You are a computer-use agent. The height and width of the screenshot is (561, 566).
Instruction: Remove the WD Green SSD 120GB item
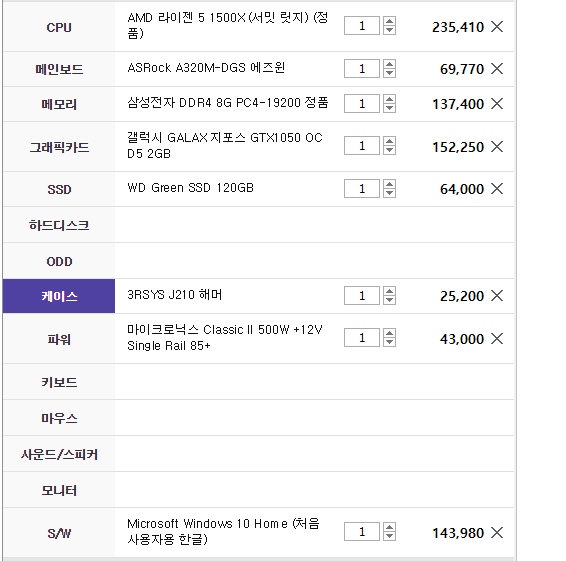pos(497,188)
